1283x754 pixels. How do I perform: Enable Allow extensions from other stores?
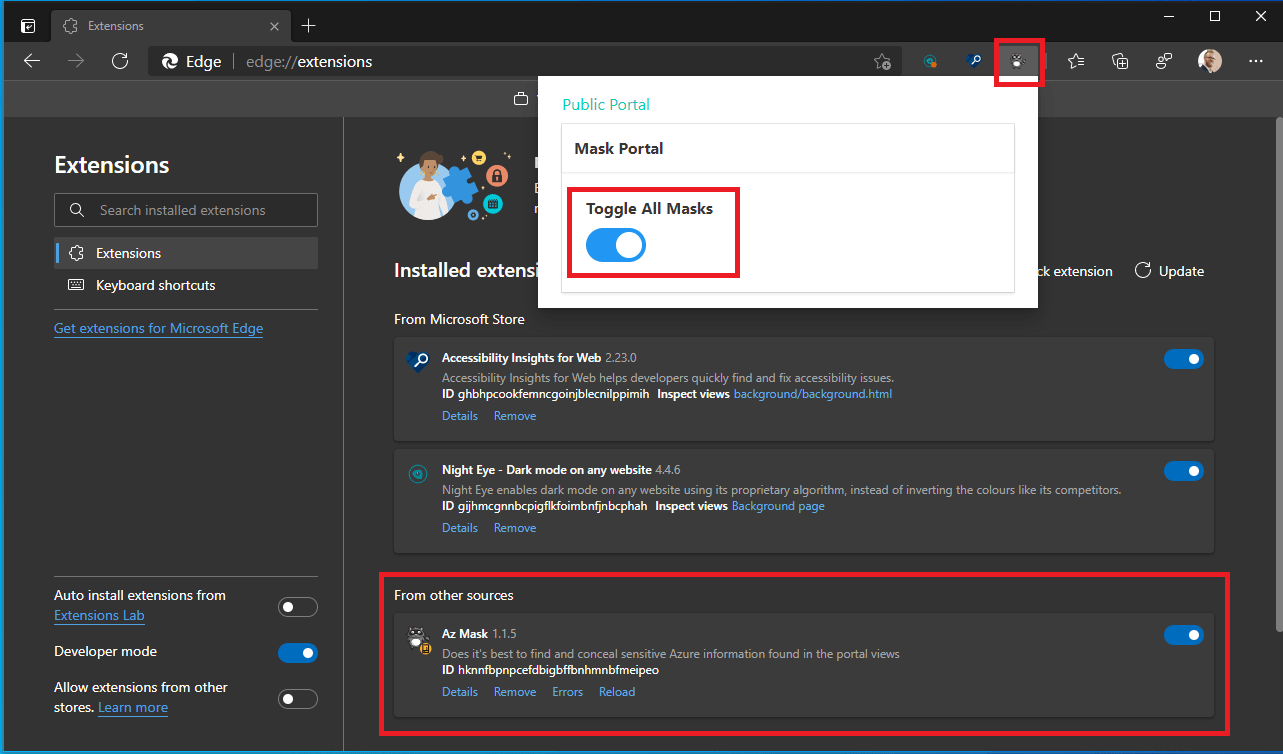click(x=297, y=698)
